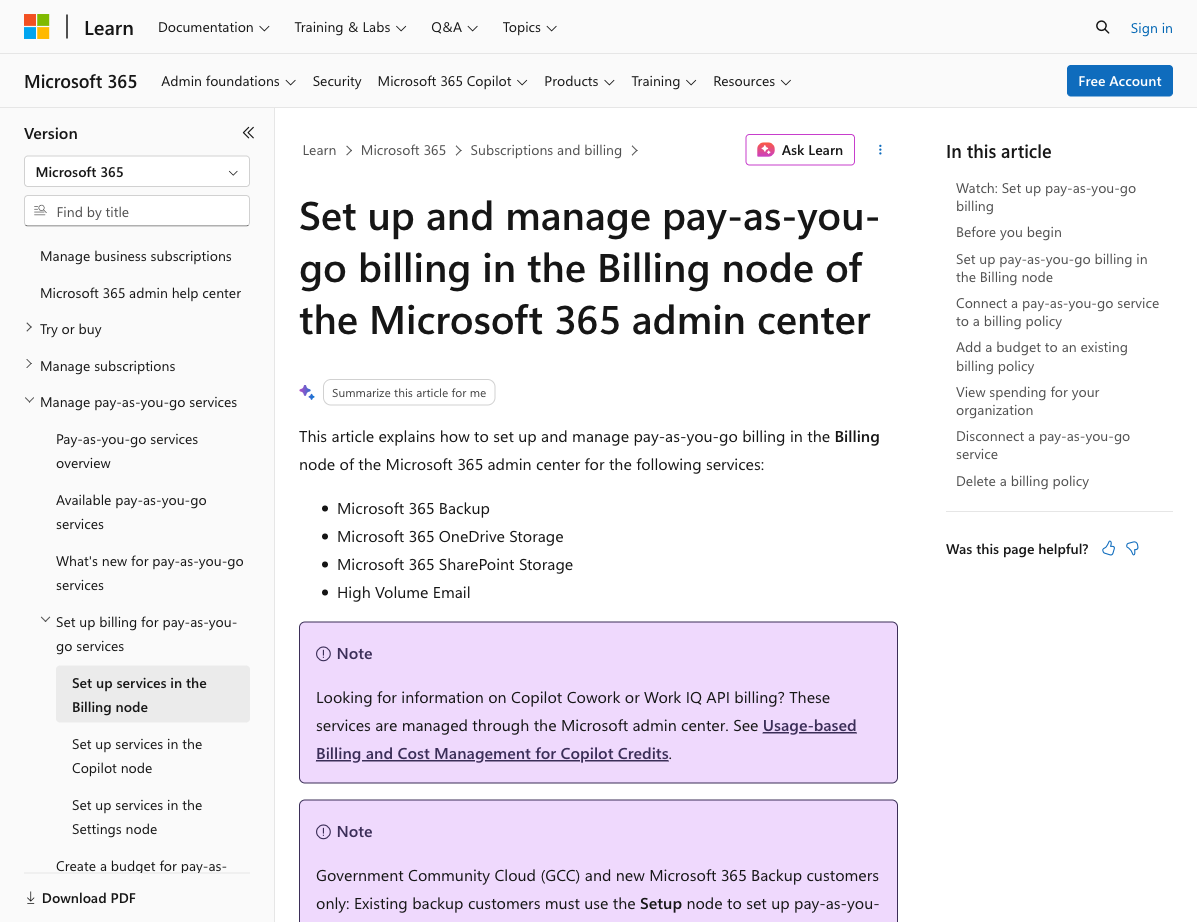Click the Find by title input field

coord(137,211)
